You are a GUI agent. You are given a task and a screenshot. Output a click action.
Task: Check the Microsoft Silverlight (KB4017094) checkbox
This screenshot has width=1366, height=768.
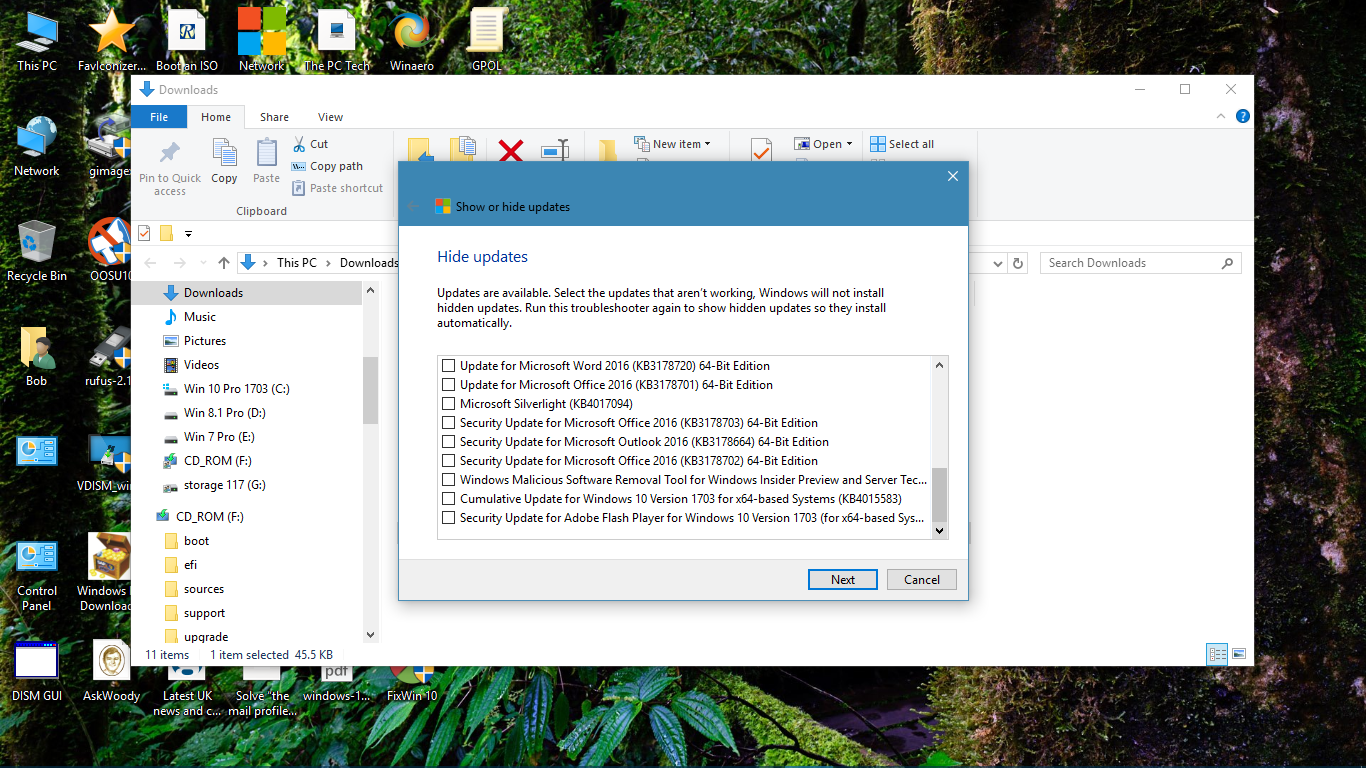click(448, 404)
